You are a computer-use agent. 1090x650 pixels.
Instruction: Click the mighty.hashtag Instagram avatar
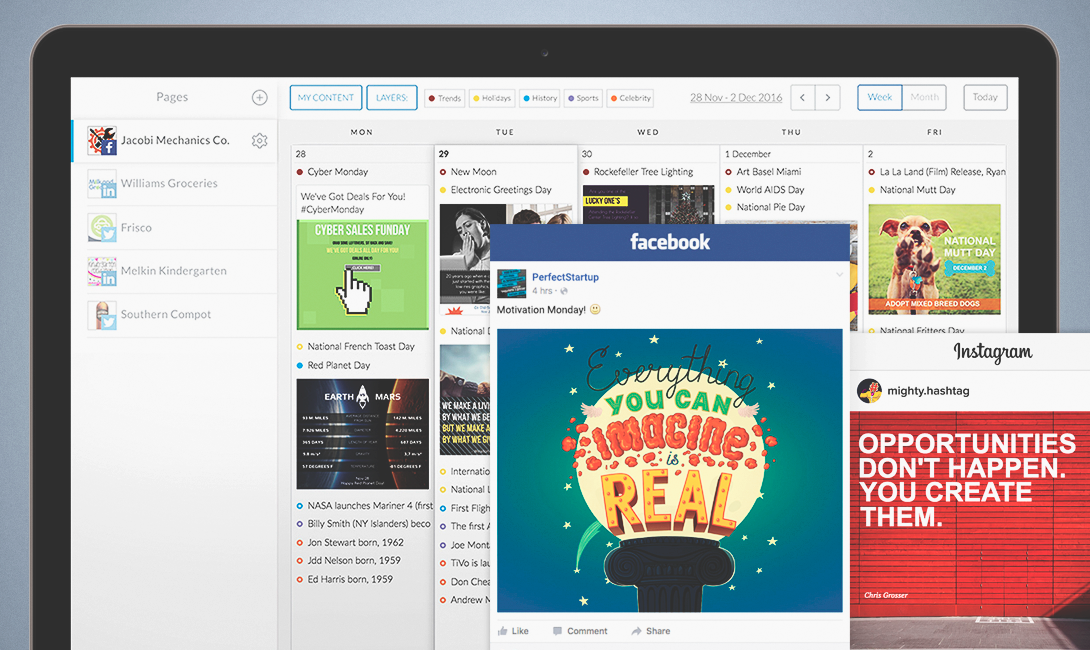coord(869,391)
